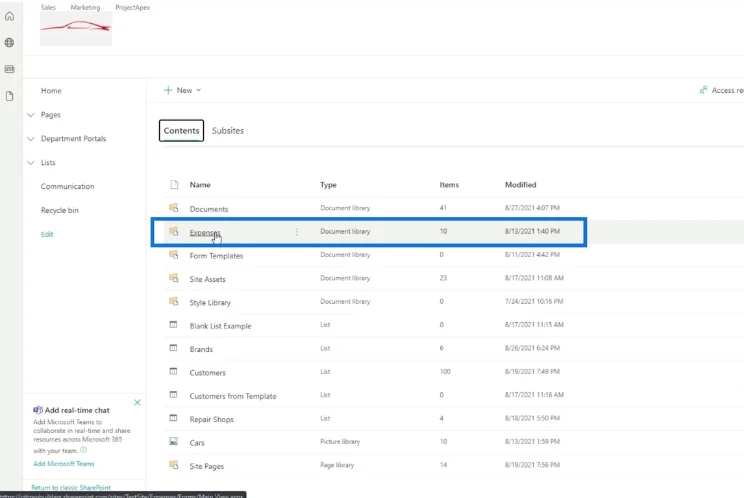Click the Customers list icon
This screenshot has height=498, width=744.
(x=173, y=371)
